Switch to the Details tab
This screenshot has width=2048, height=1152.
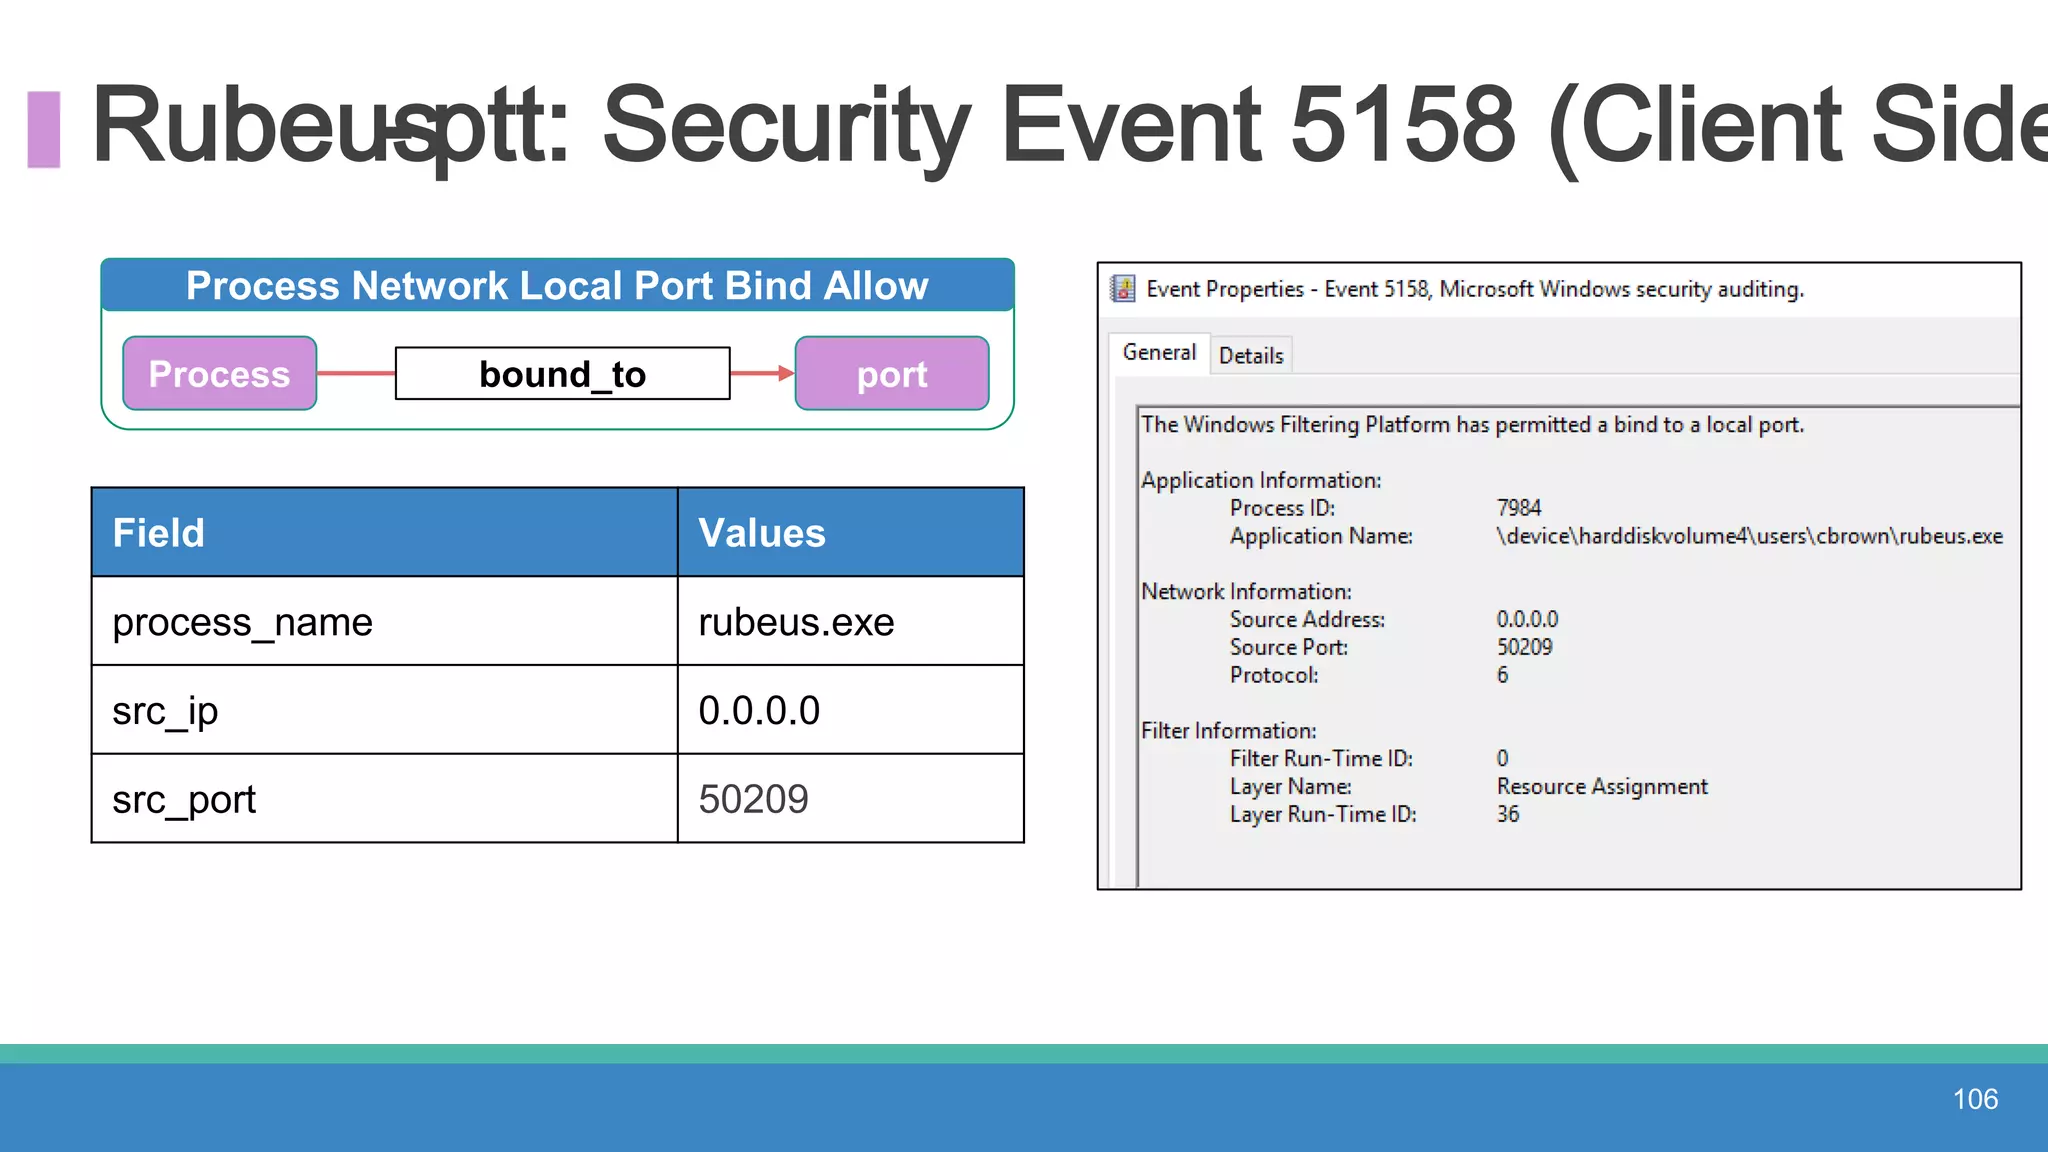pyautogui.click(x=1251, y=356)
